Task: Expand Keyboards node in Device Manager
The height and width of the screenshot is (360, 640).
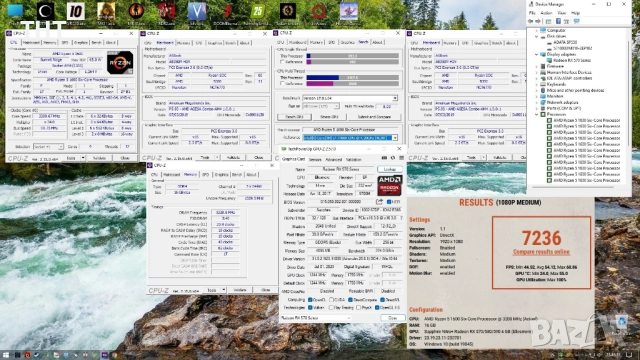Action: point(537,84)
